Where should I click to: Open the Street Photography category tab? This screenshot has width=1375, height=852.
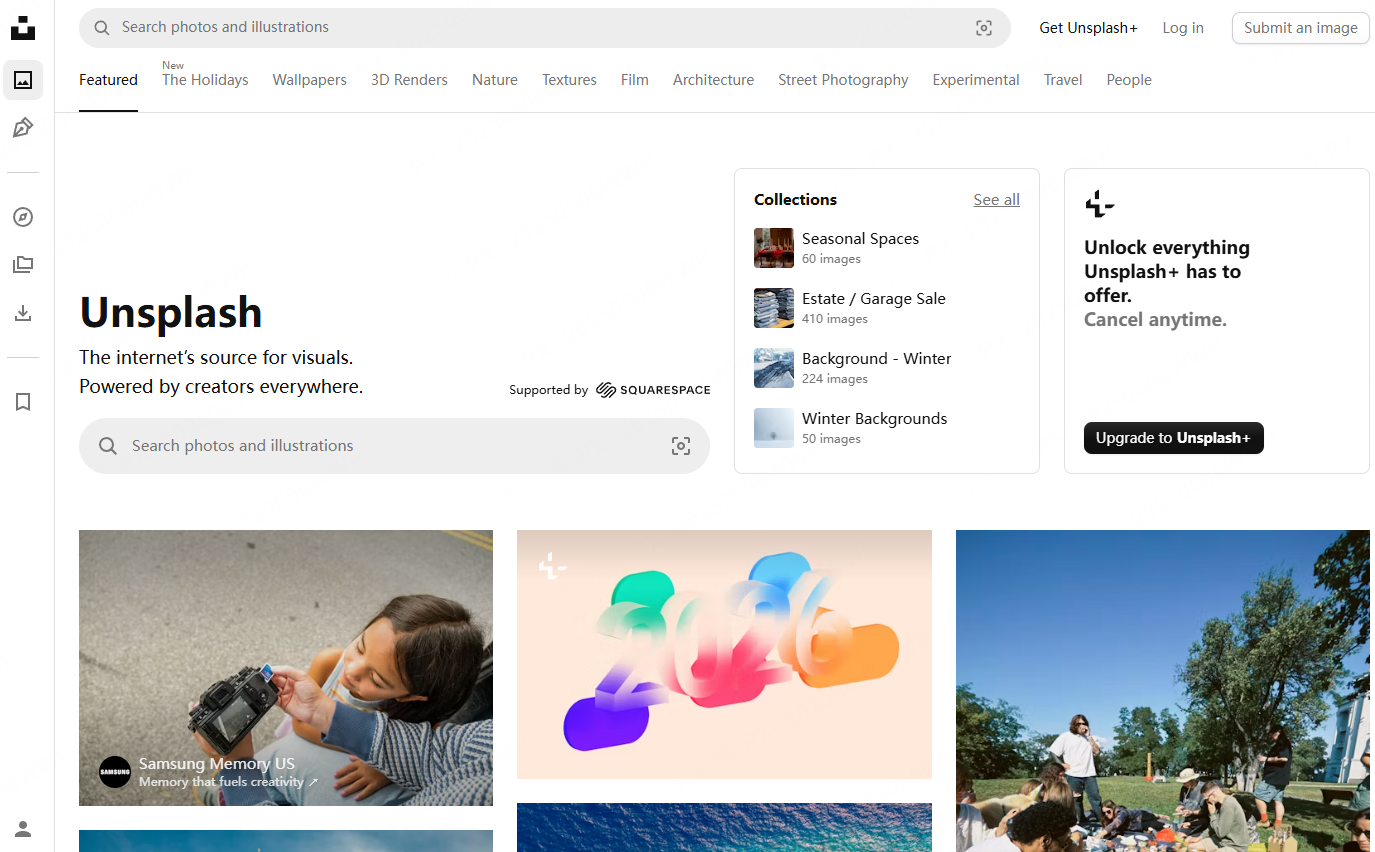click(843, 80)
